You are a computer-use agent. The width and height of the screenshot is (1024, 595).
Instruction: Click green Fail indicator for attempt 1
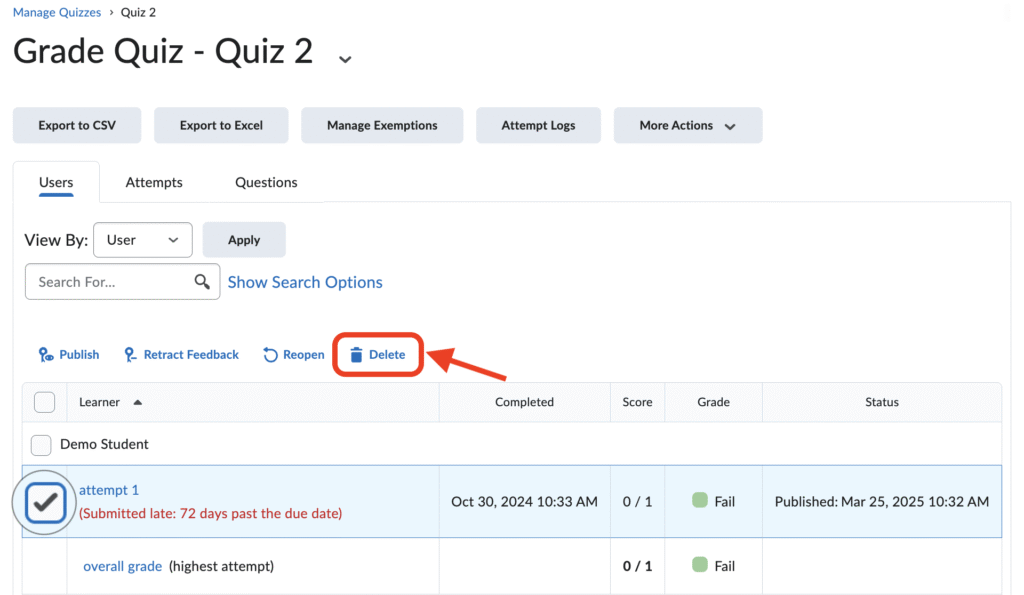click(699, 500)
